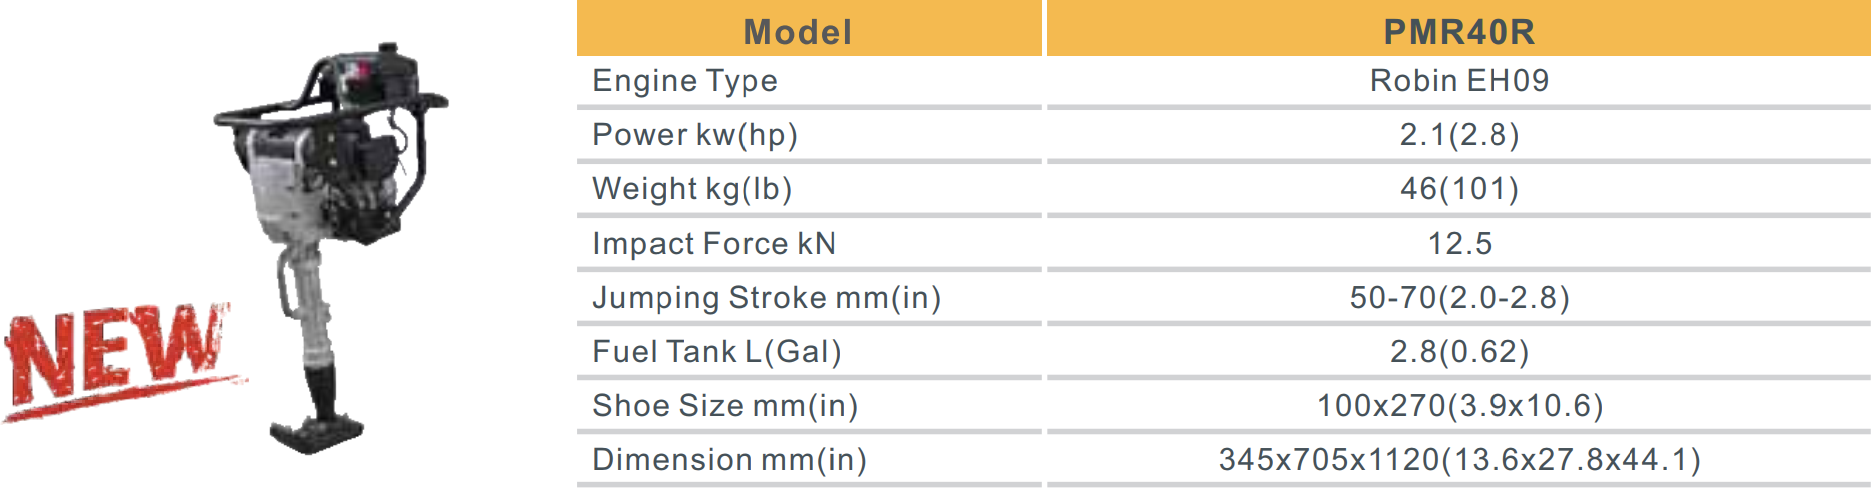
Task: Select the 345x705x1120 dimension value
Action: 1458,460
